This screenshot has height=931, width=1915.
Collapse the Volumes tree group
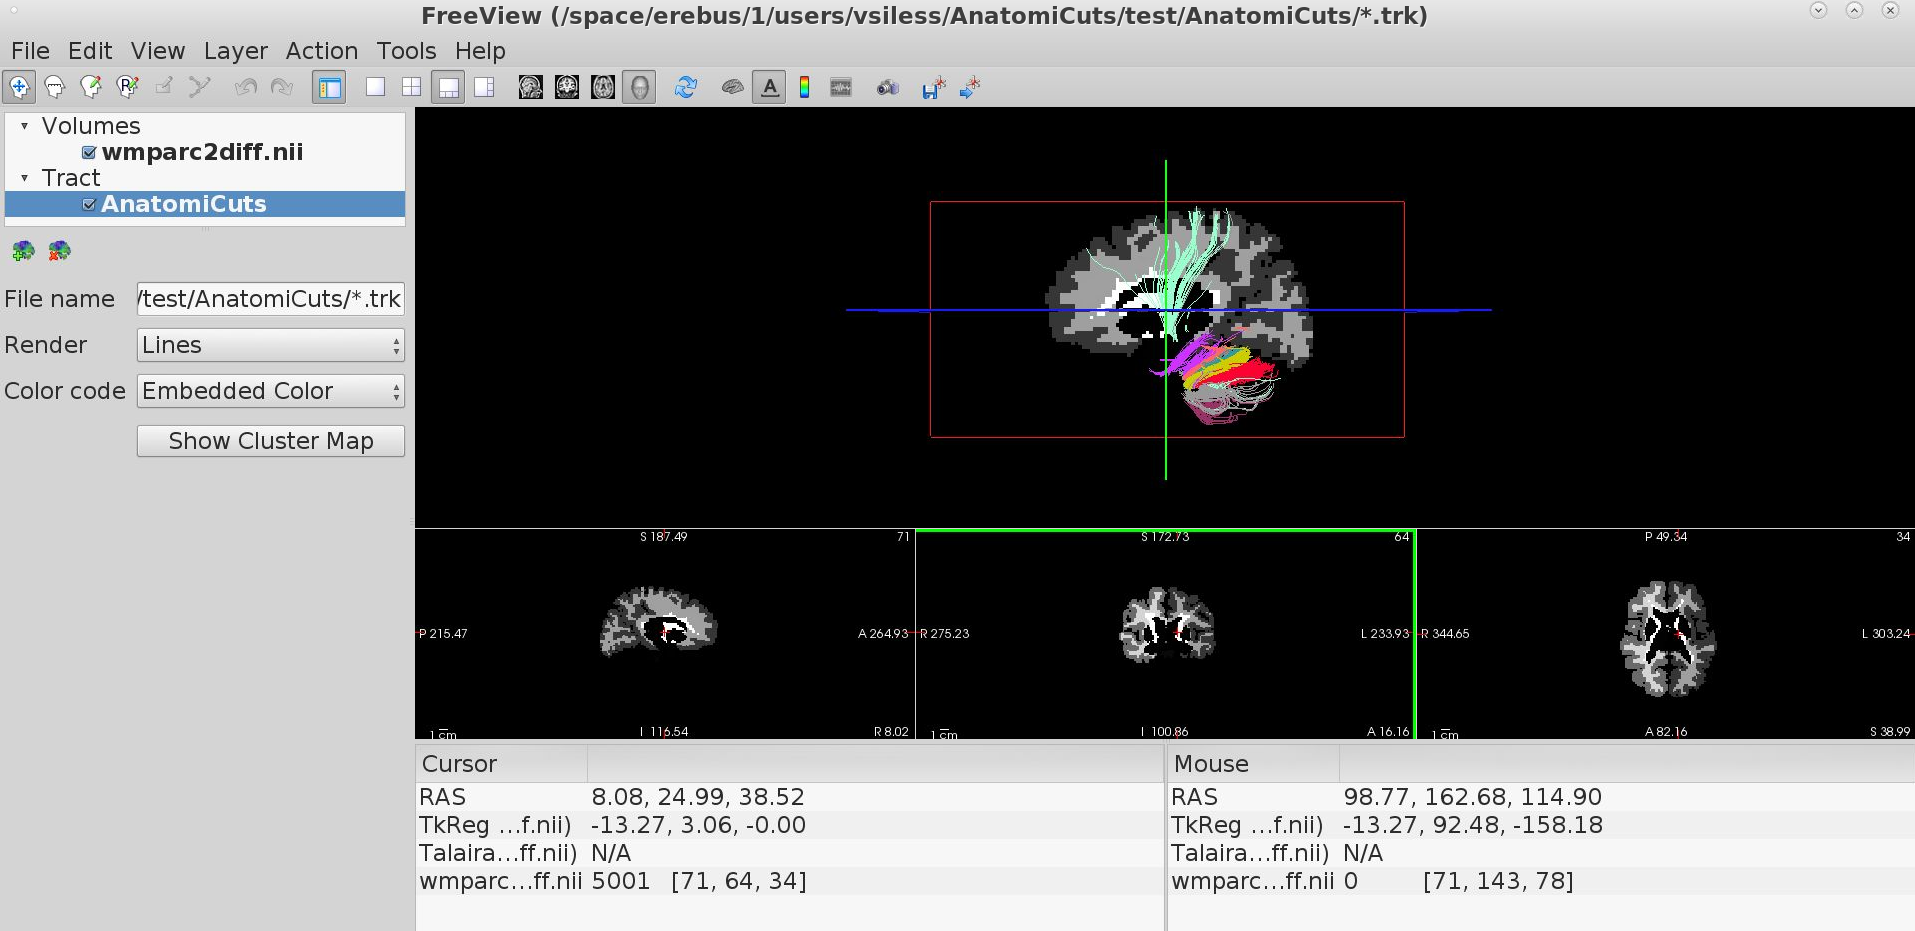click(25, 126)
